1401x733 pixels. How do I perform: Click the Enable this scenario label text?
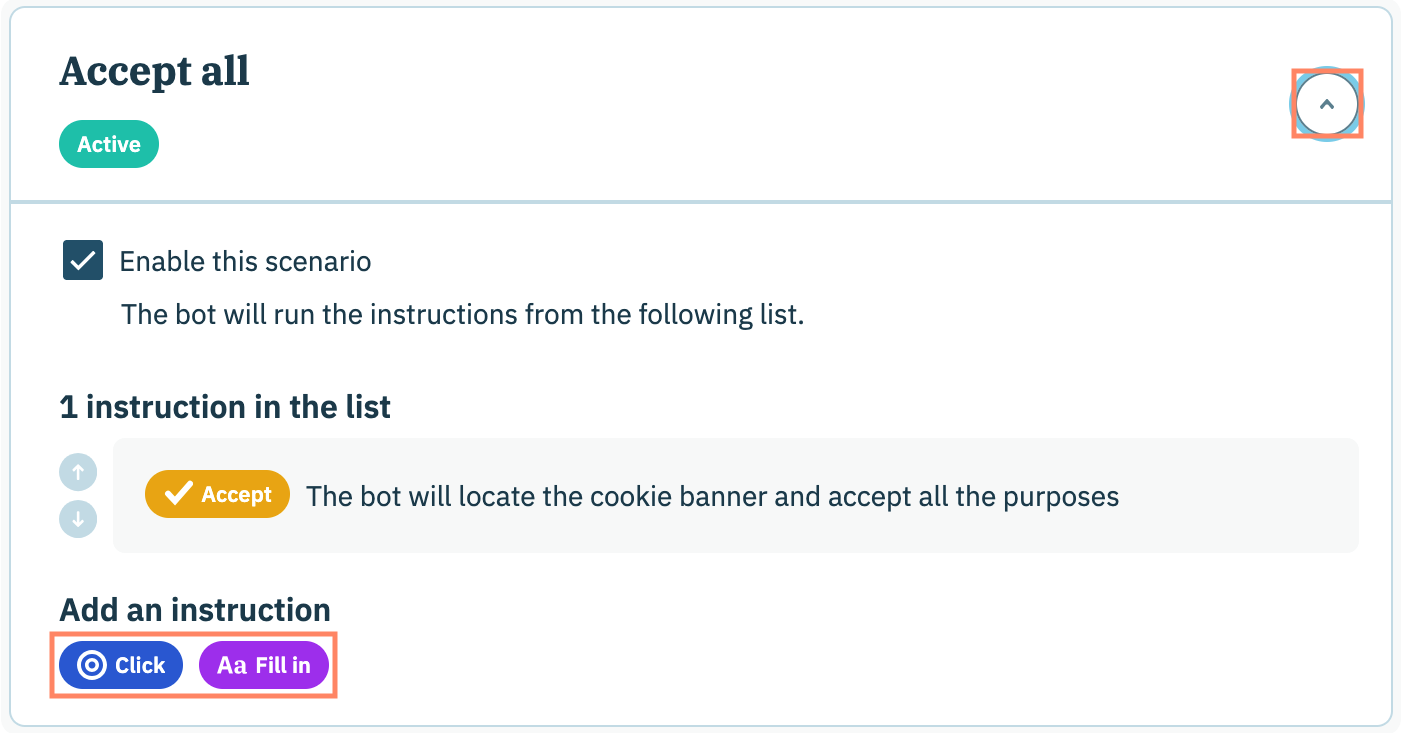tap(245, 262)
